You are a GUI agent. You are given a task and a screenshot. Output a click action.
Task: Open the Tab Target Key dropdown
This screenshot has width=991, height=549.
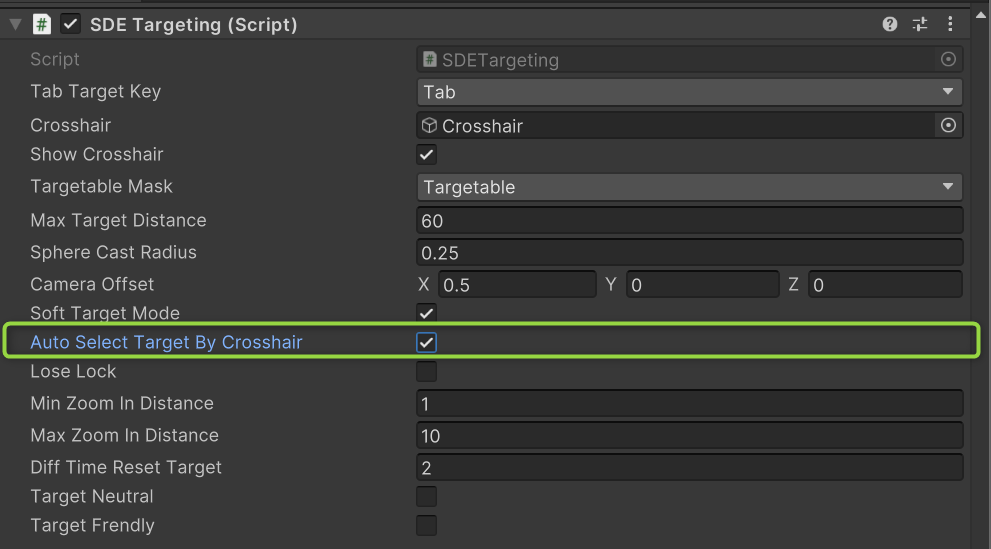click(689, 92)
